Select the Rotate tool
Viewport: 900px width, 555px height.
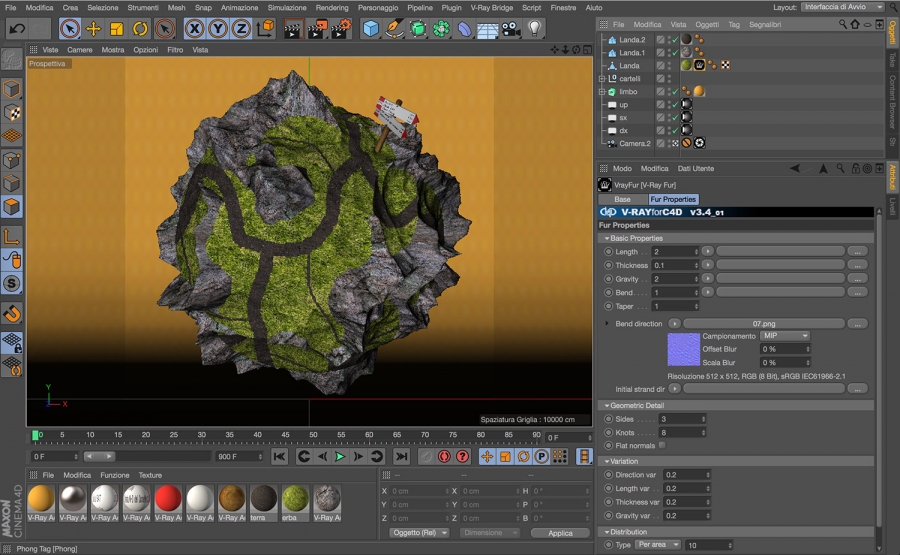coord(140,29)
